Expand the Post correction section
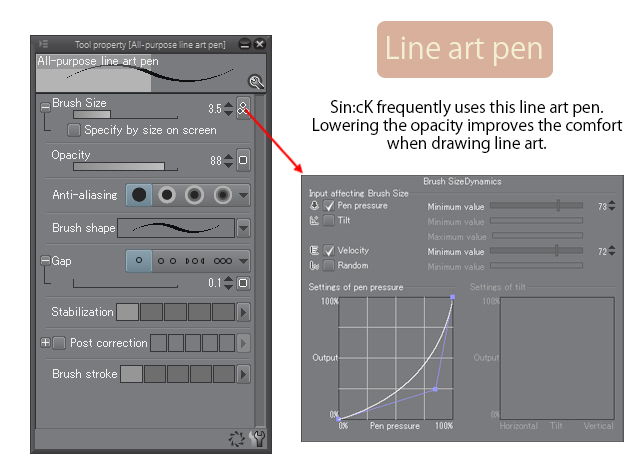 point(45,343)
